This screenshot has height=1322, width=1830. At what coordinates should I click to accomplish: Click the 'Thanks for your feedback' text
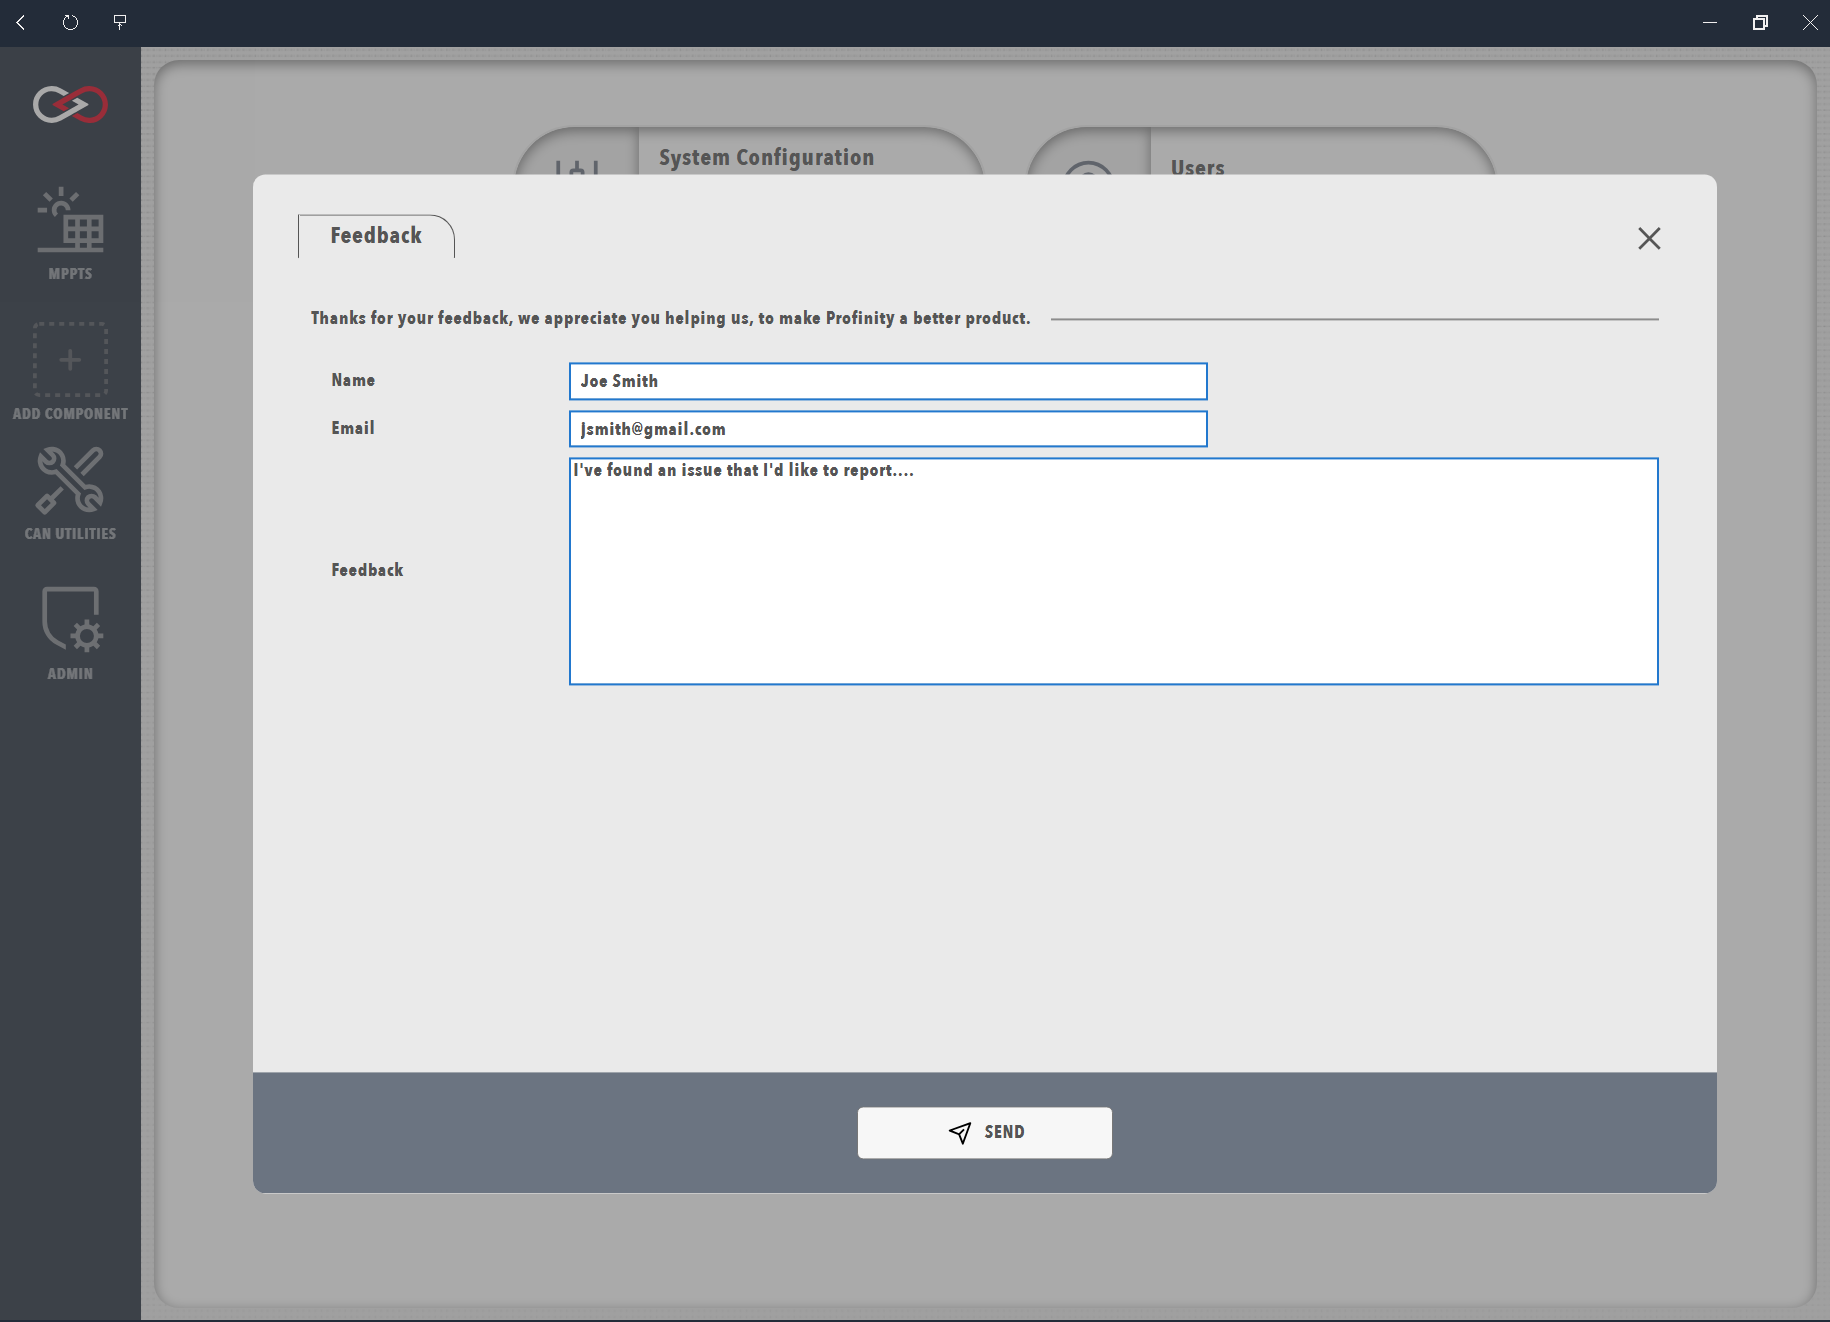click(670, 318)
